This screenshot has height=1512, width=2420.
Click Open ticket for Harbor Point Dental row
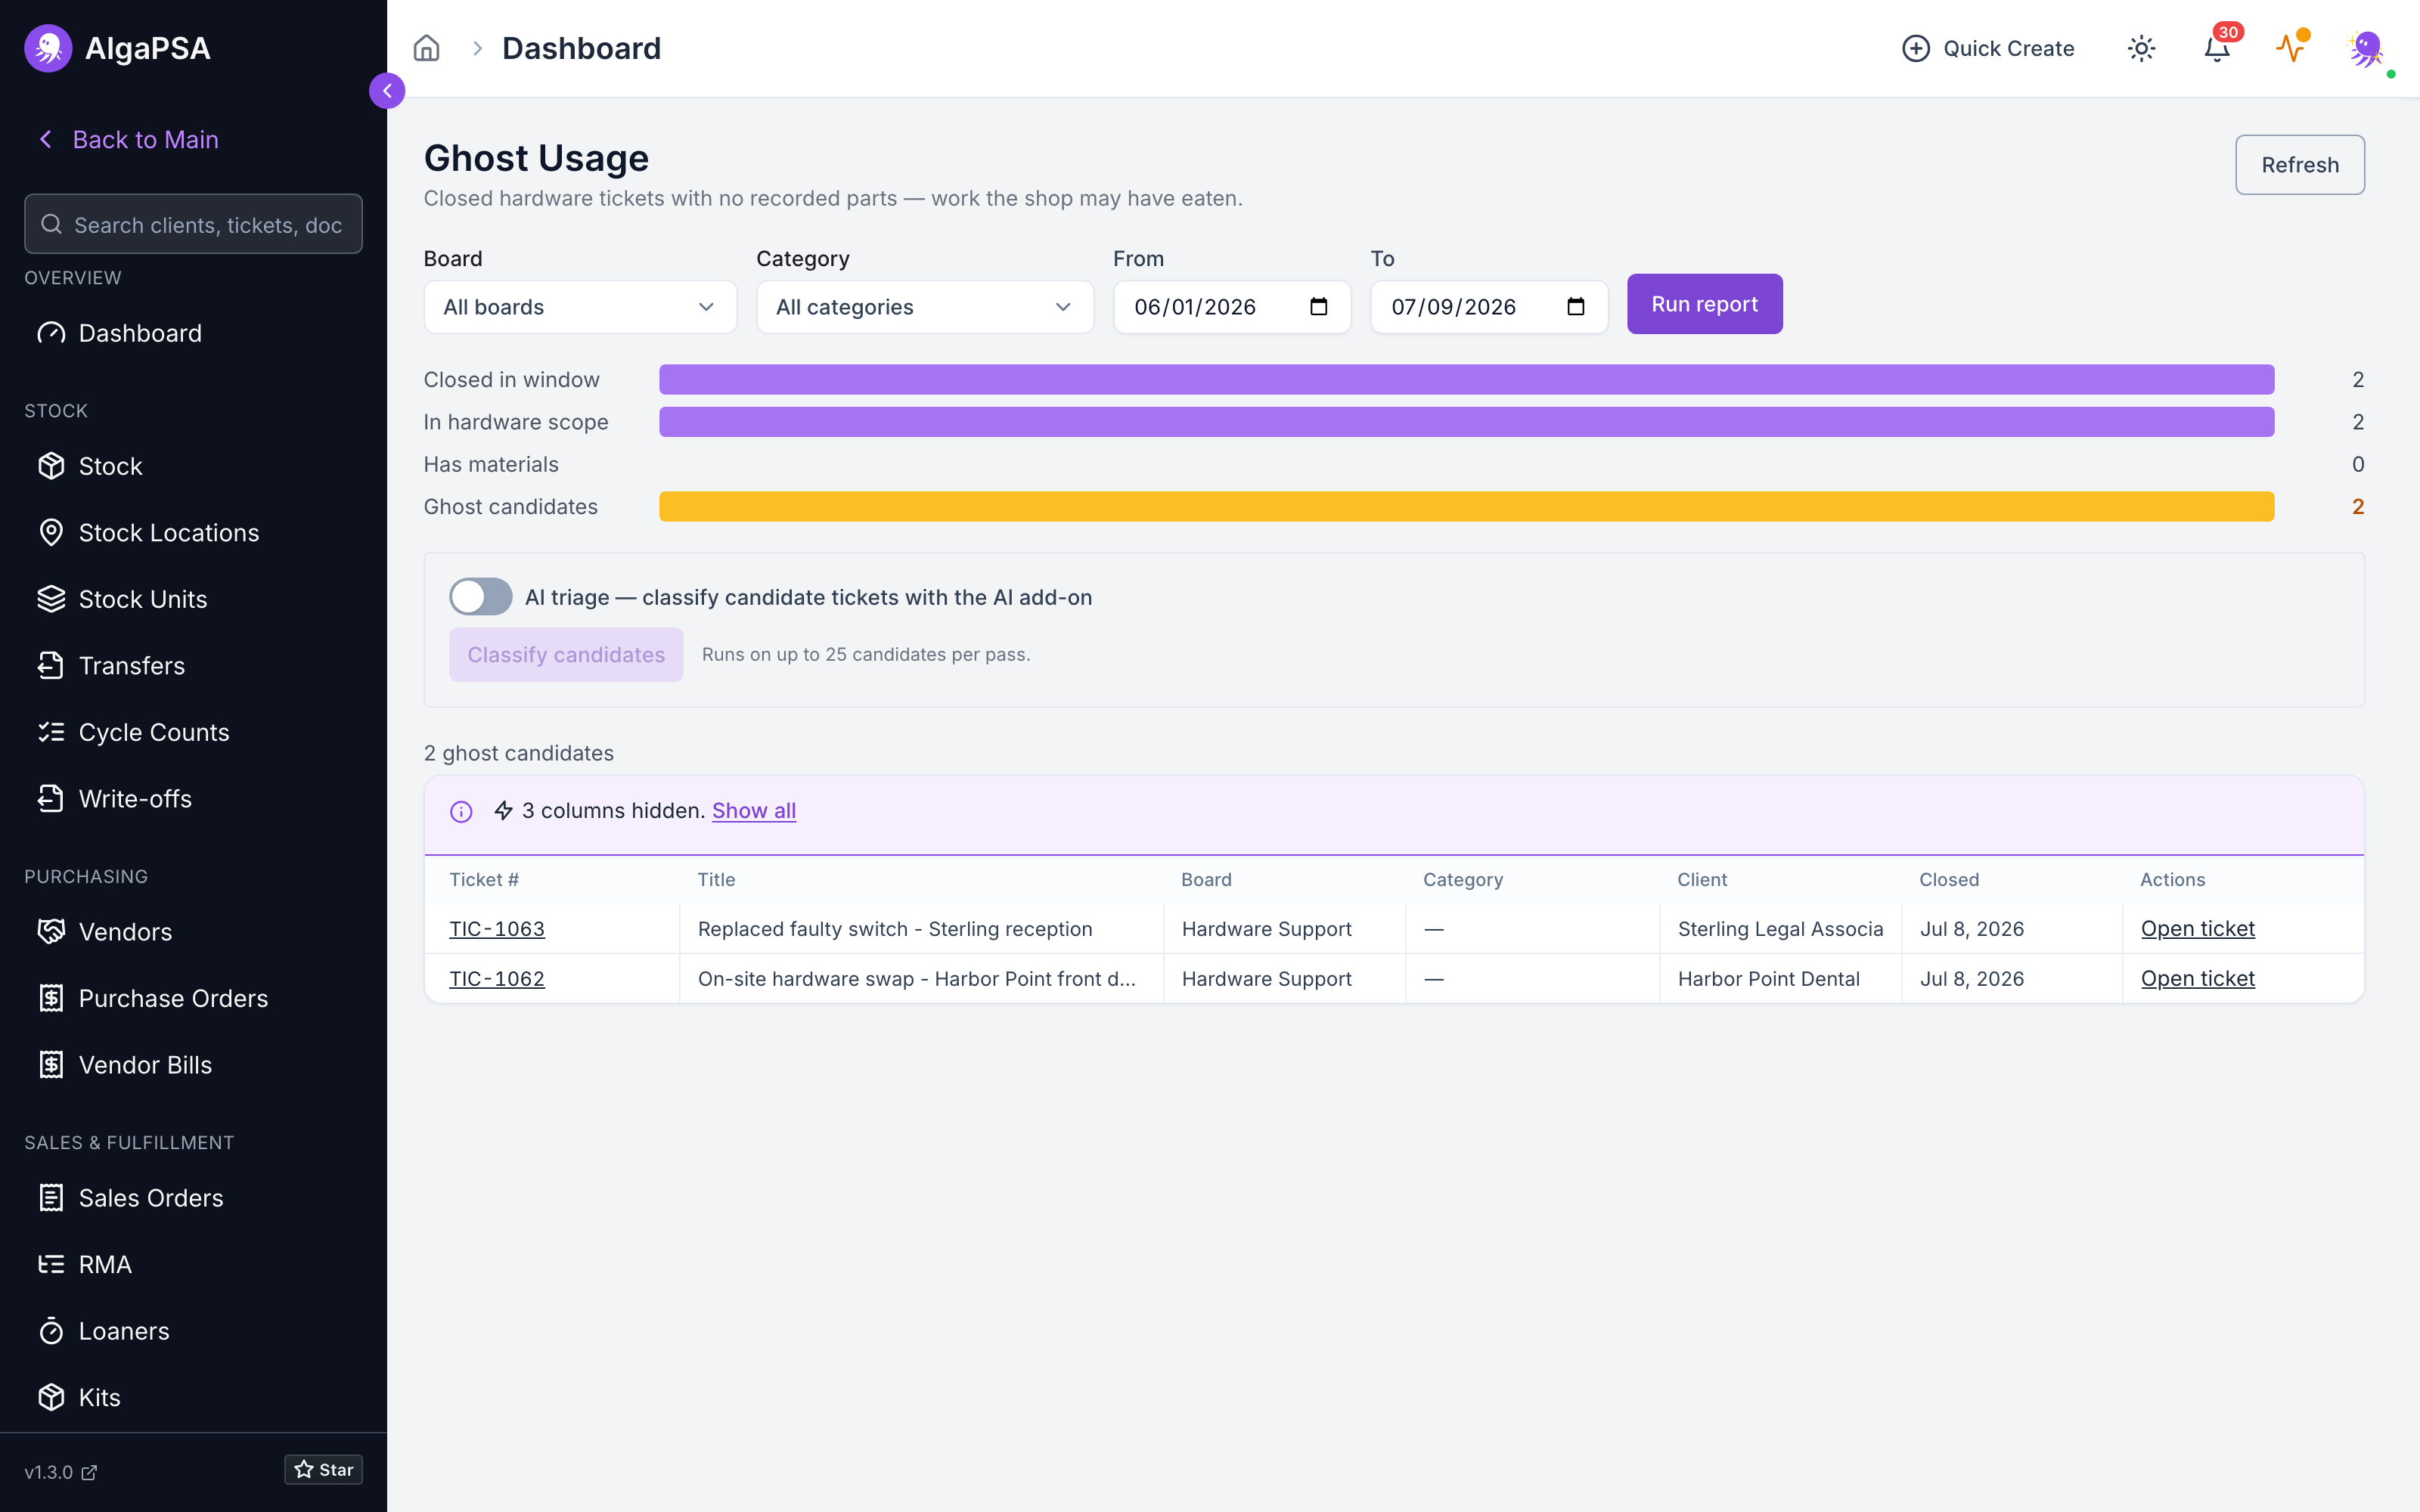pos(2198,979)
